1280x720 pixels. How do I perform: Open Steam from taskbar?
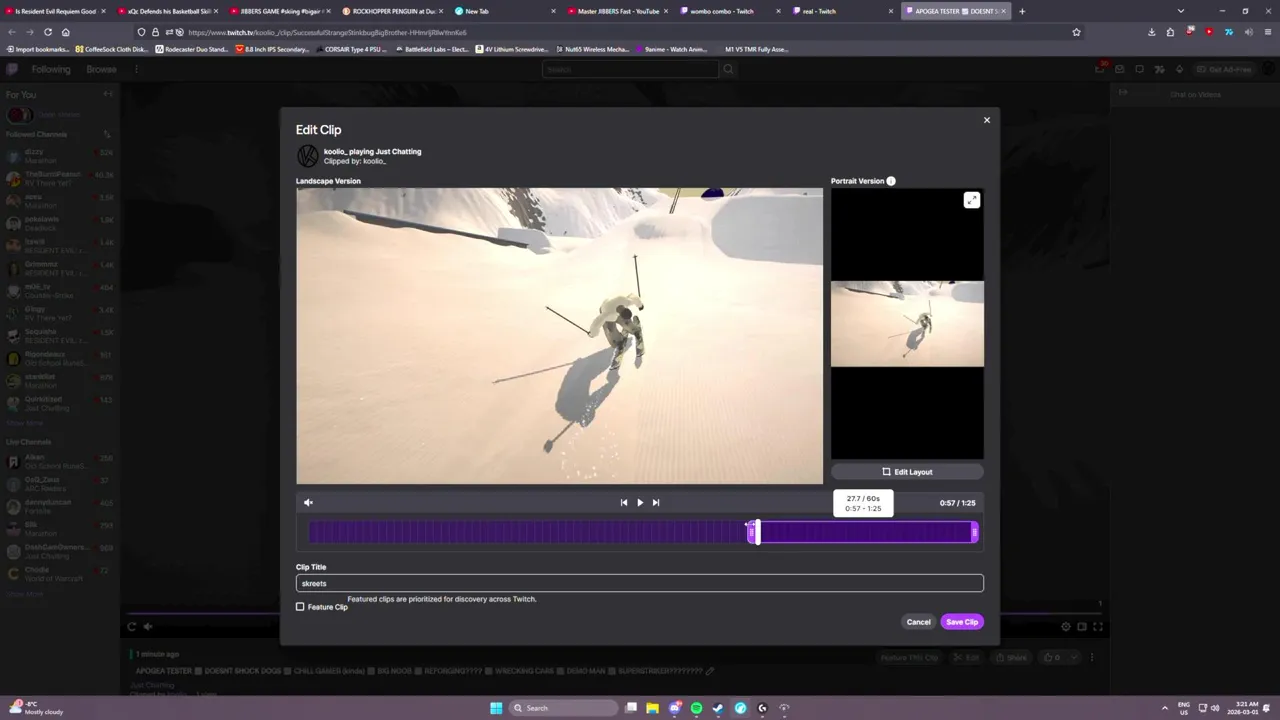[718, 708]
